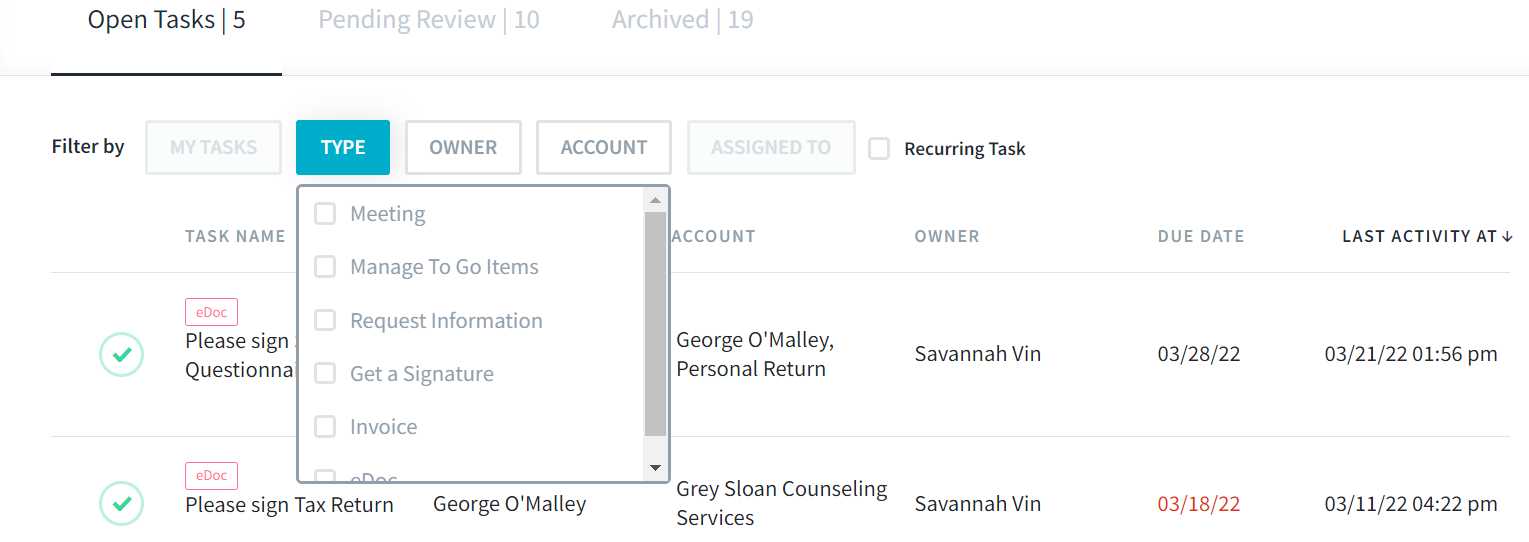This screenshot has height=542, width=1529.
Task: Expand the ACCOUNT filter dropdown
Action: tap(604, 148)
